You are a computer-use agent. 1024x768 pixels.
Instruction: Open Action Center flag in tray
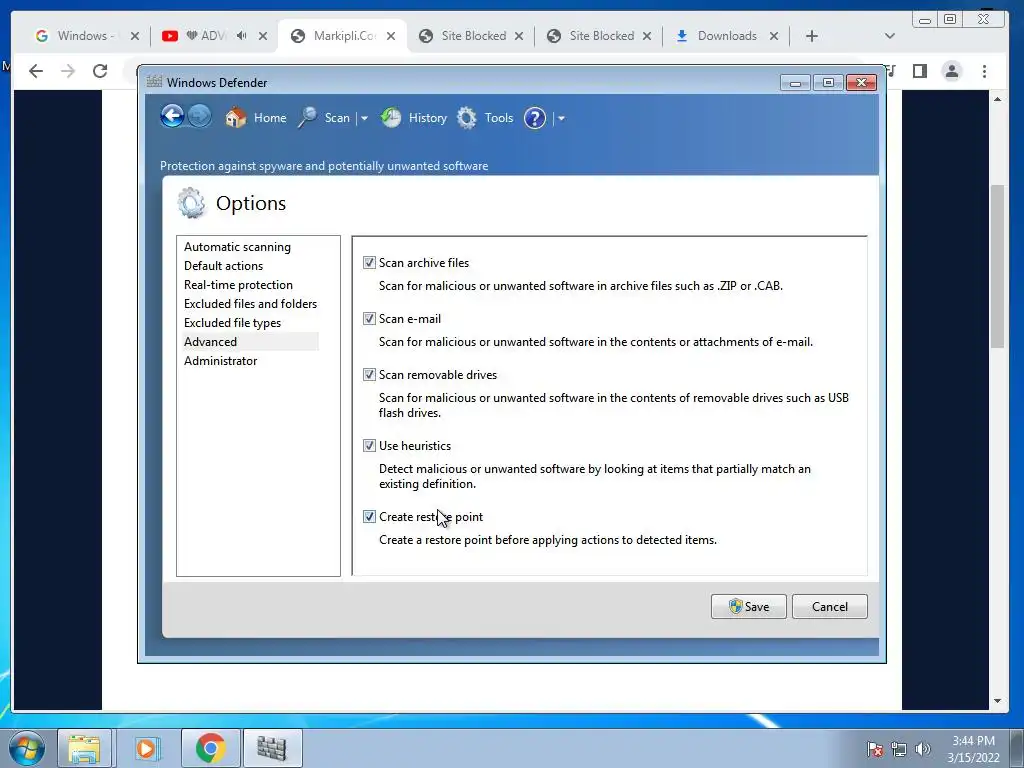pyautogui.click(x=874, y=749)
